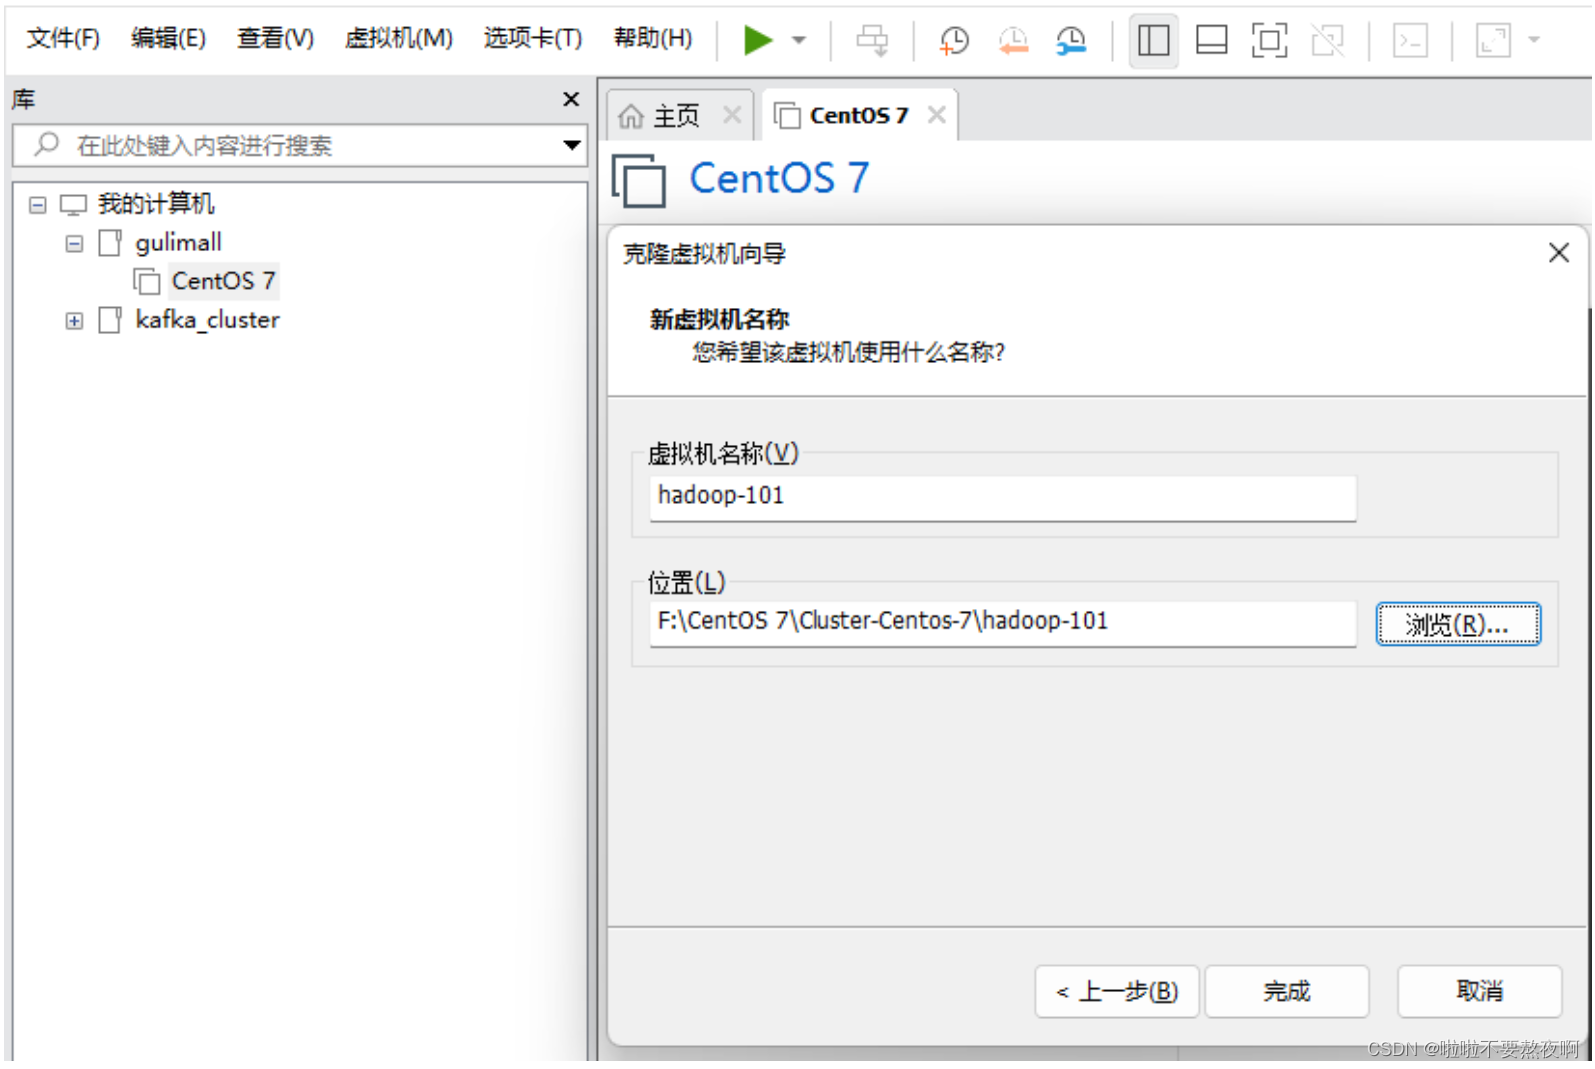Open the 文件(F) menu
1595x1069 pixels.
point(63,38)
